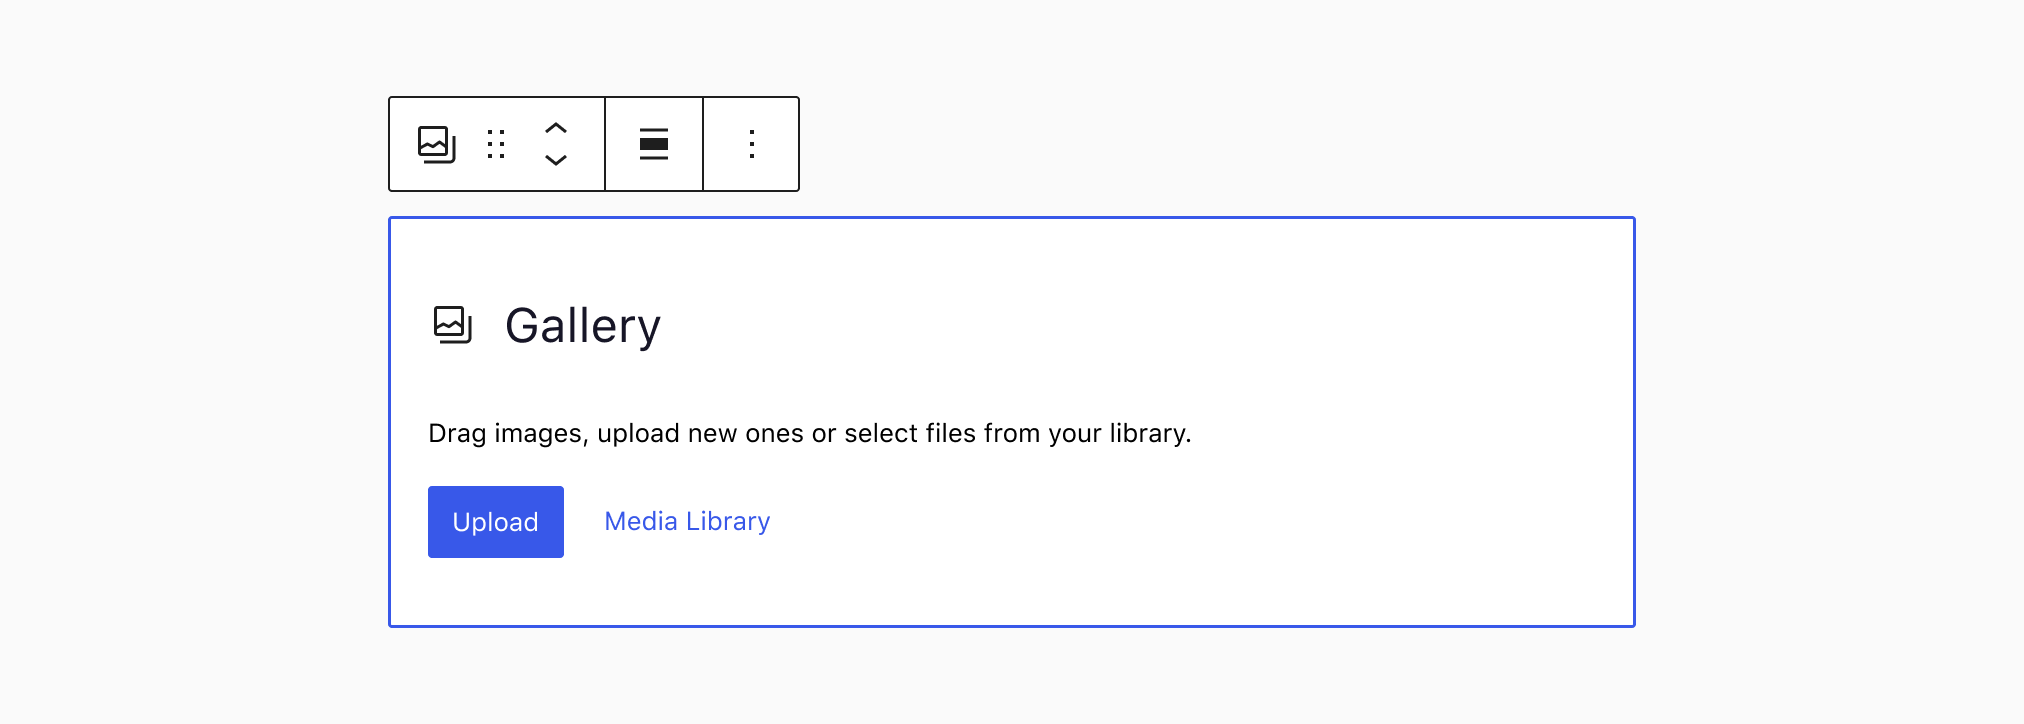Image resolution: width=2024 pixels, height=724 pixels.
Task: Click the Gallery block type icon in toolbar
Action: pyautogui.click(x=437, y=144)
